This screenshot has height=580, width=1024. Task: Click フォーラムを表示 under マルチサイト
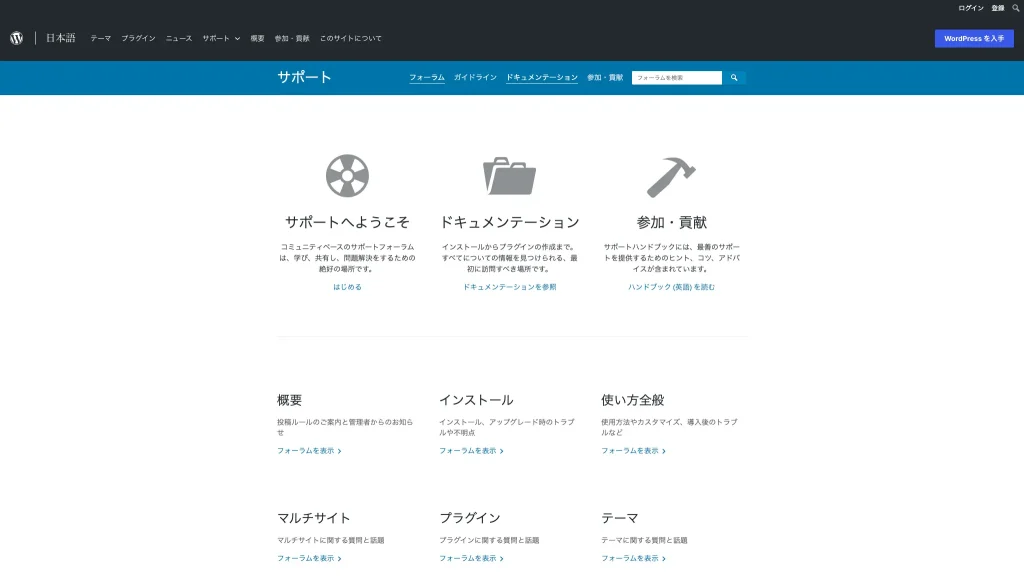coord(309,558)
